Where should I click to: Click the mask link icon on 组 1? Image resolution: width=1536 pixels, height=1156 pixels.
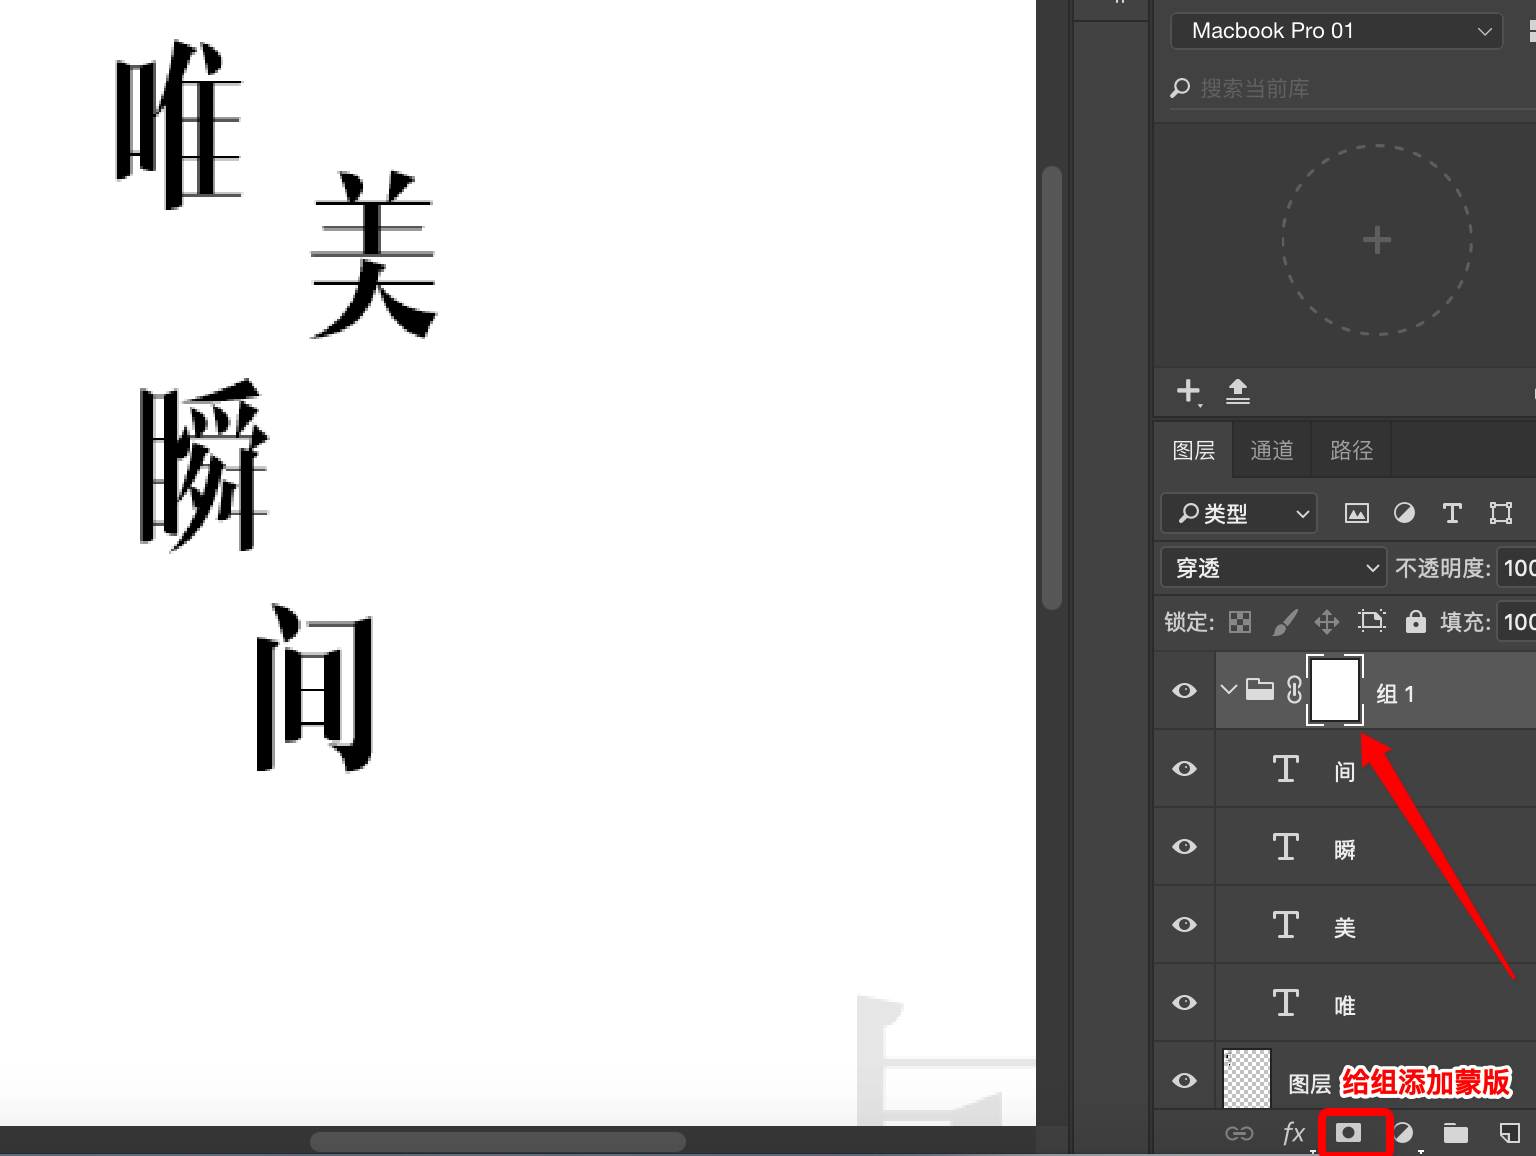coord(1294,690)
